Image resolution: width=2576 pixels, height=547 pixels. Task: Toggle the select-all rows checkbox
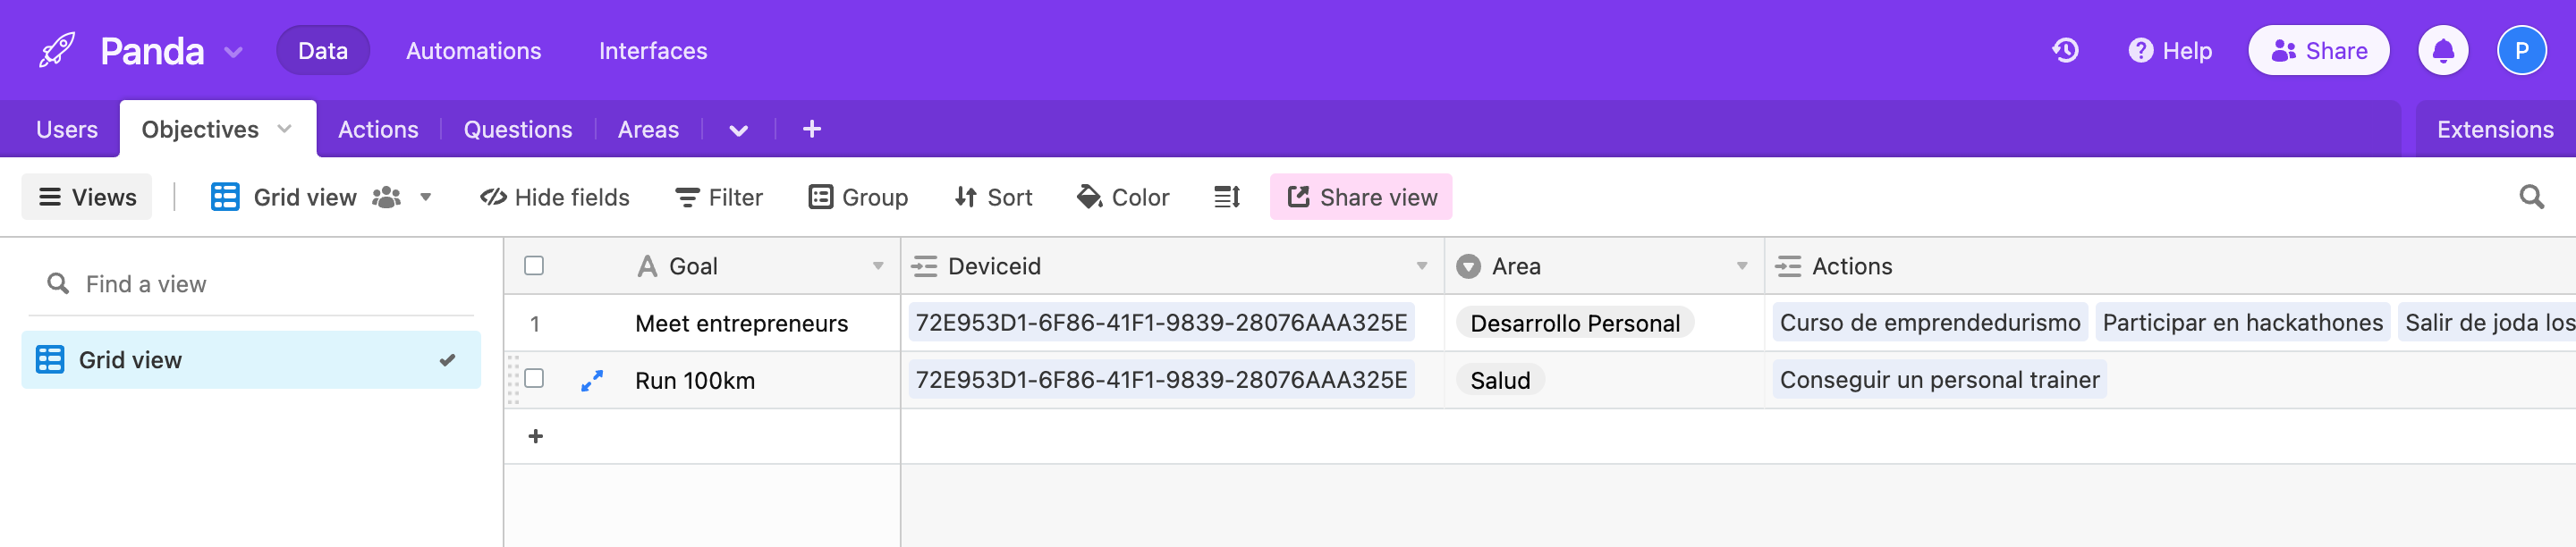pyautogui.click(x=534, y=265)
